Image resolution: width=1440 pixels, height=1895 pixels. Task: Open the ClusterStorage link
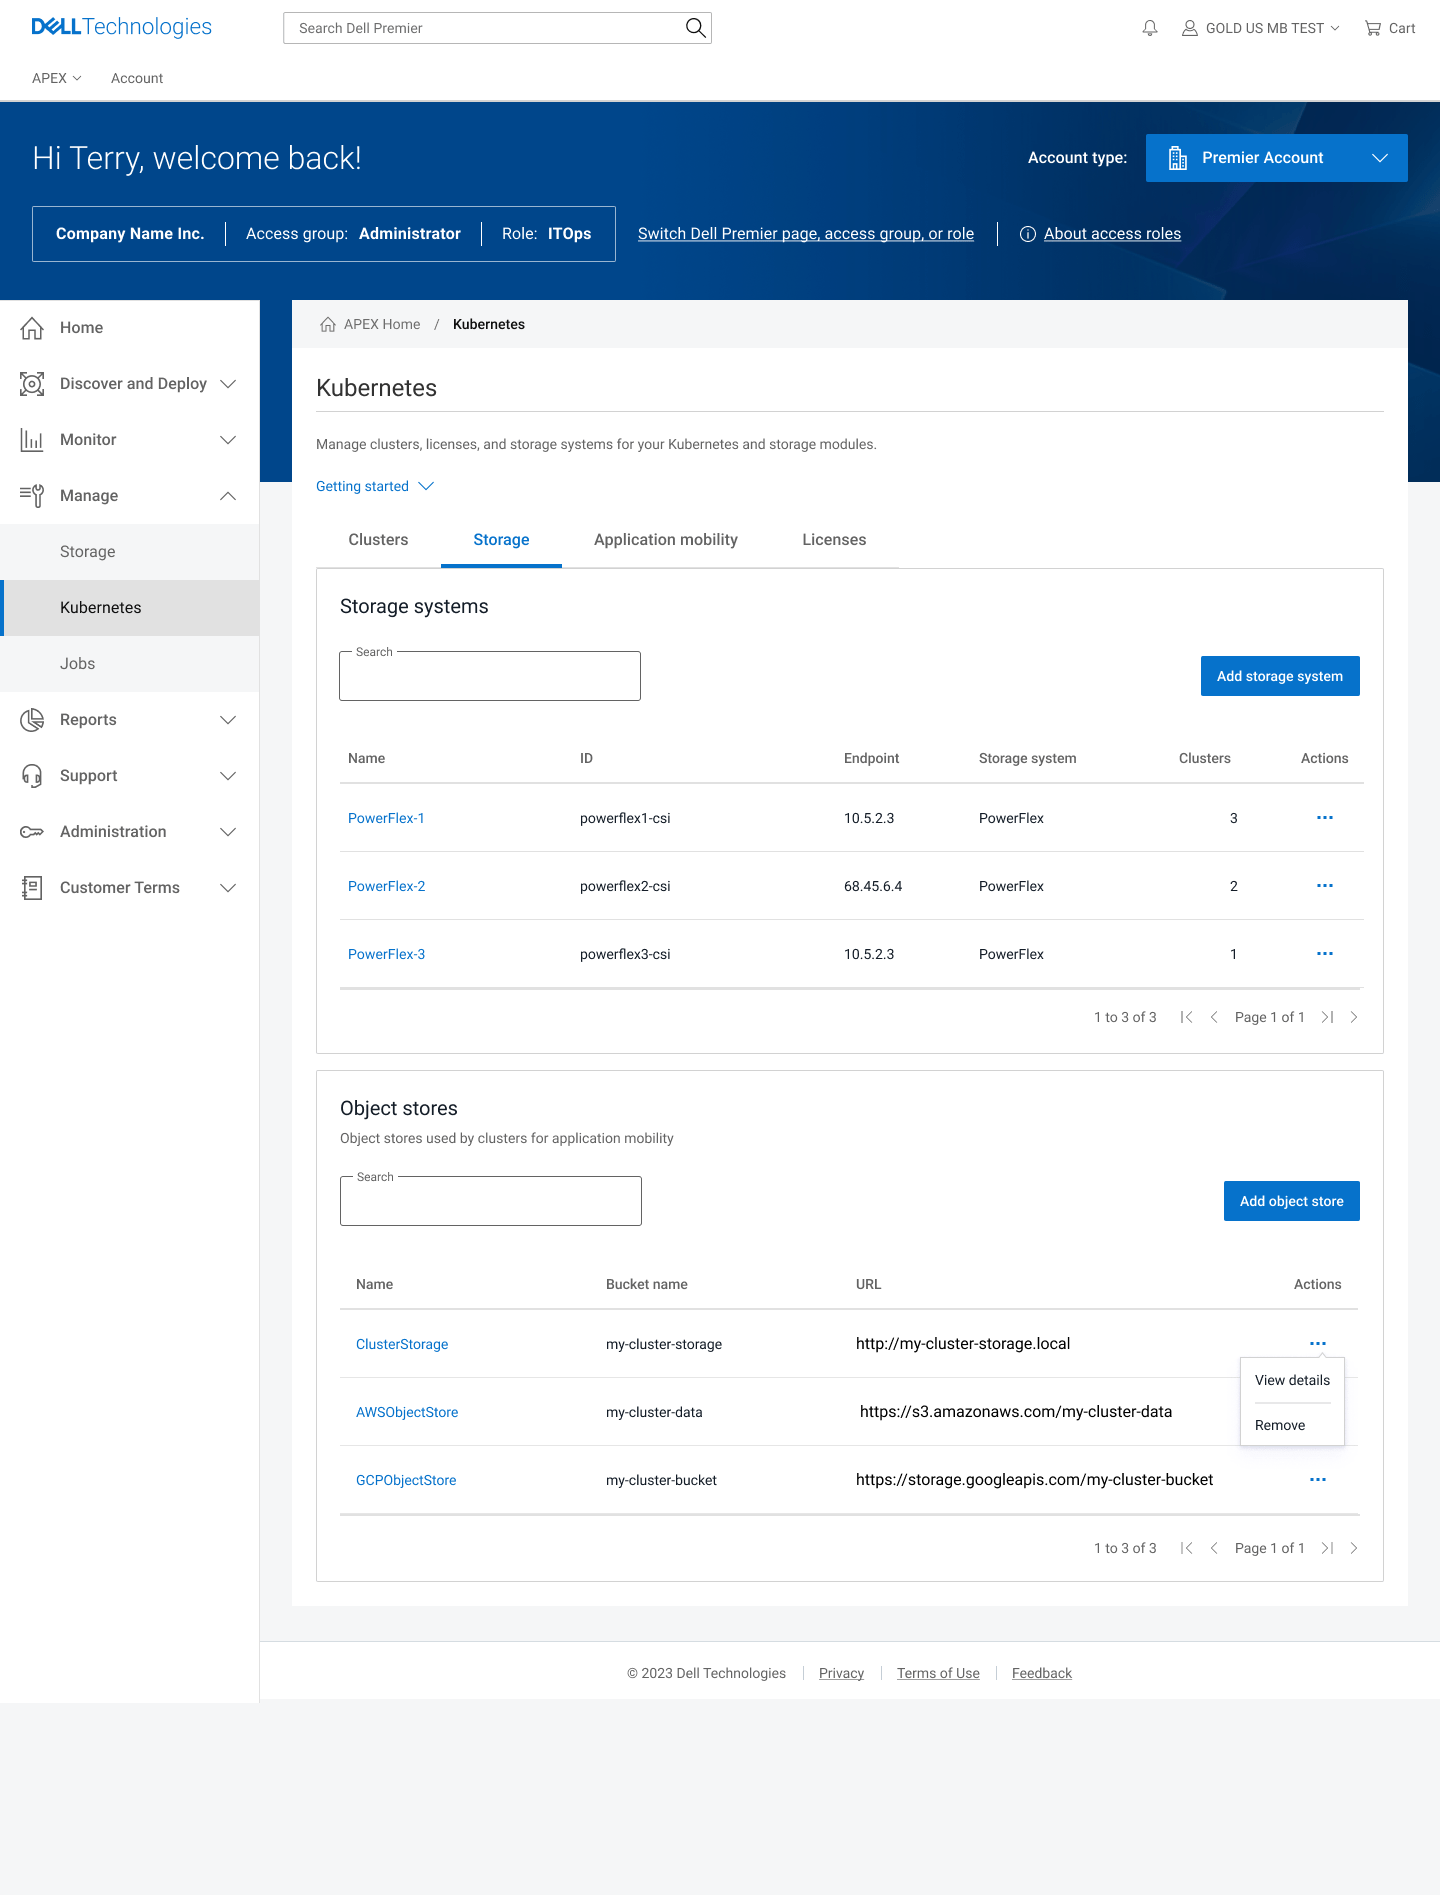pos(402,1344)
